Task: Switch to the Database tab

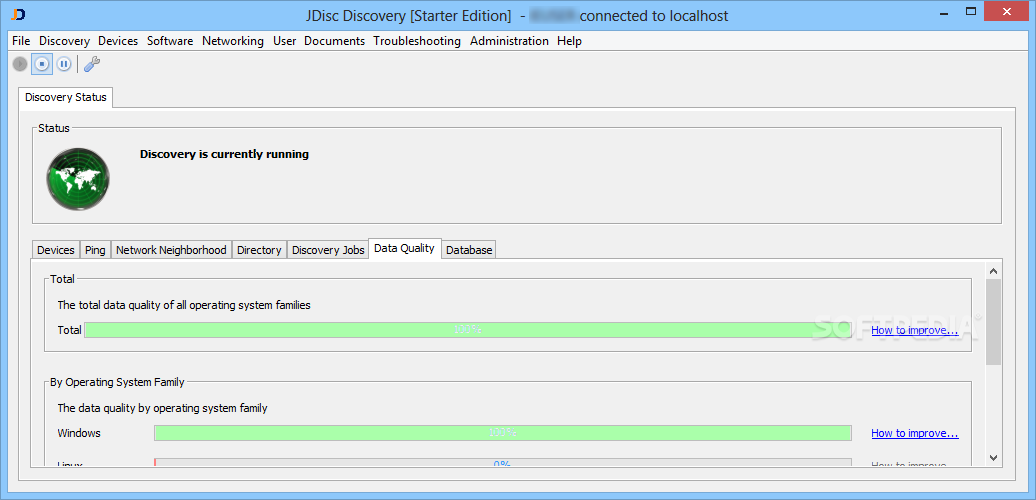Action: coord(468,250)
